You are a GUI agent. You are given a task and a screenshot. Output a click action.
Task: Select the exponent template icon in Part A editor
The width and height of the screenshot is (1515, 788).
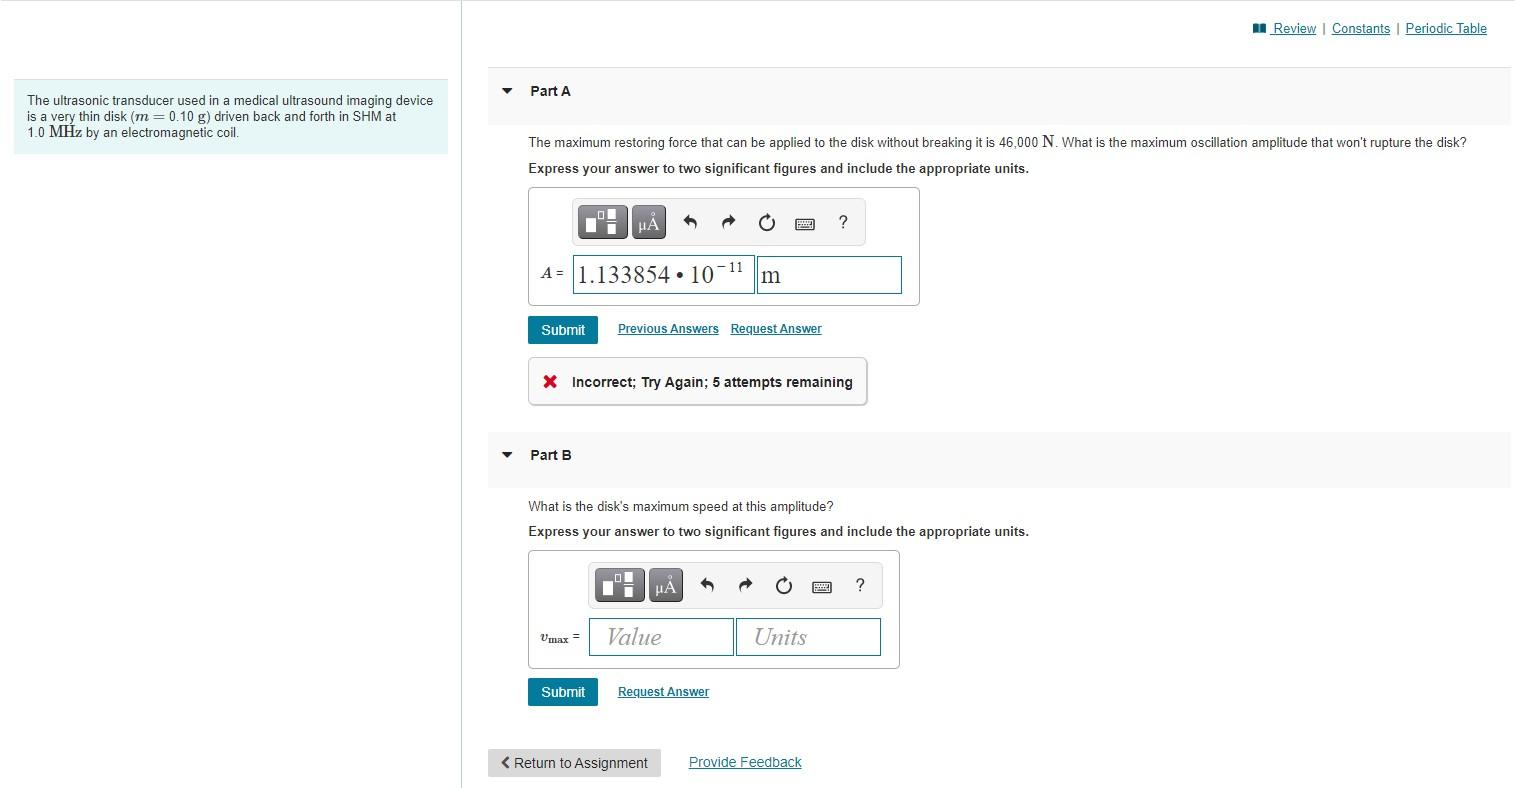[x=602, y=222]
